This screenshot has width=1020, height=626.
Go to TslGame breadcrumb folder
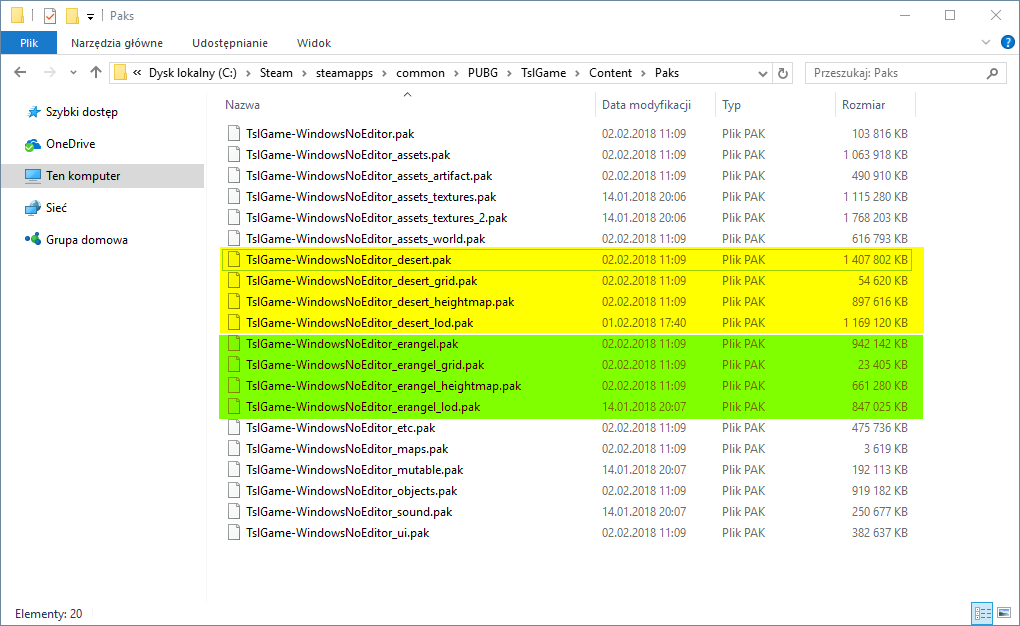[x=543, y=73]
